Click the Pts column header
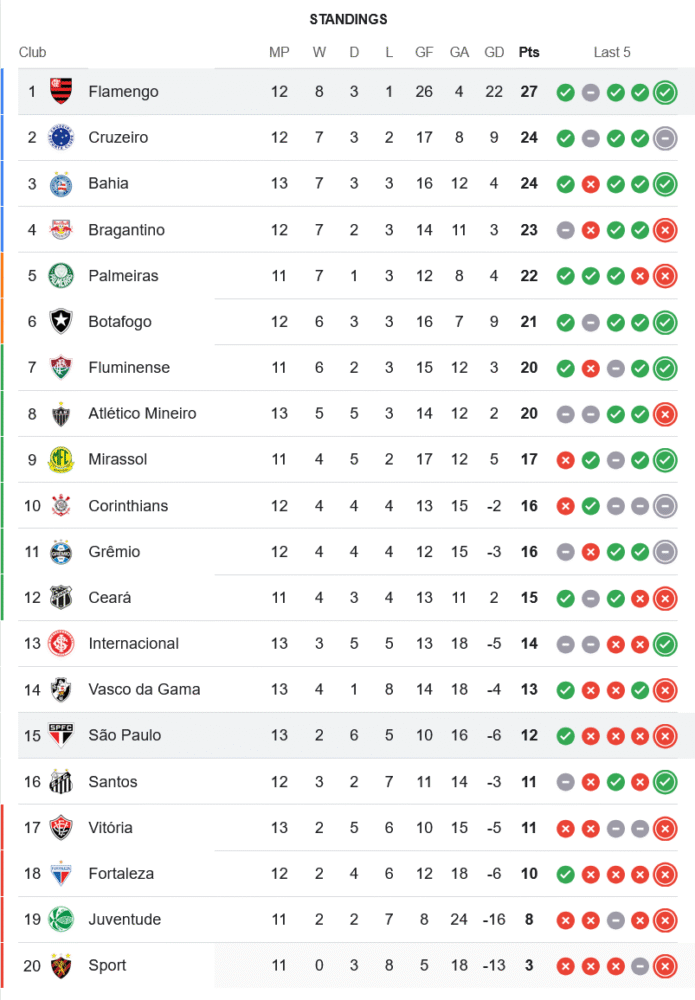The width and height of the screenshot is (695, 1000). pos(528,52)
